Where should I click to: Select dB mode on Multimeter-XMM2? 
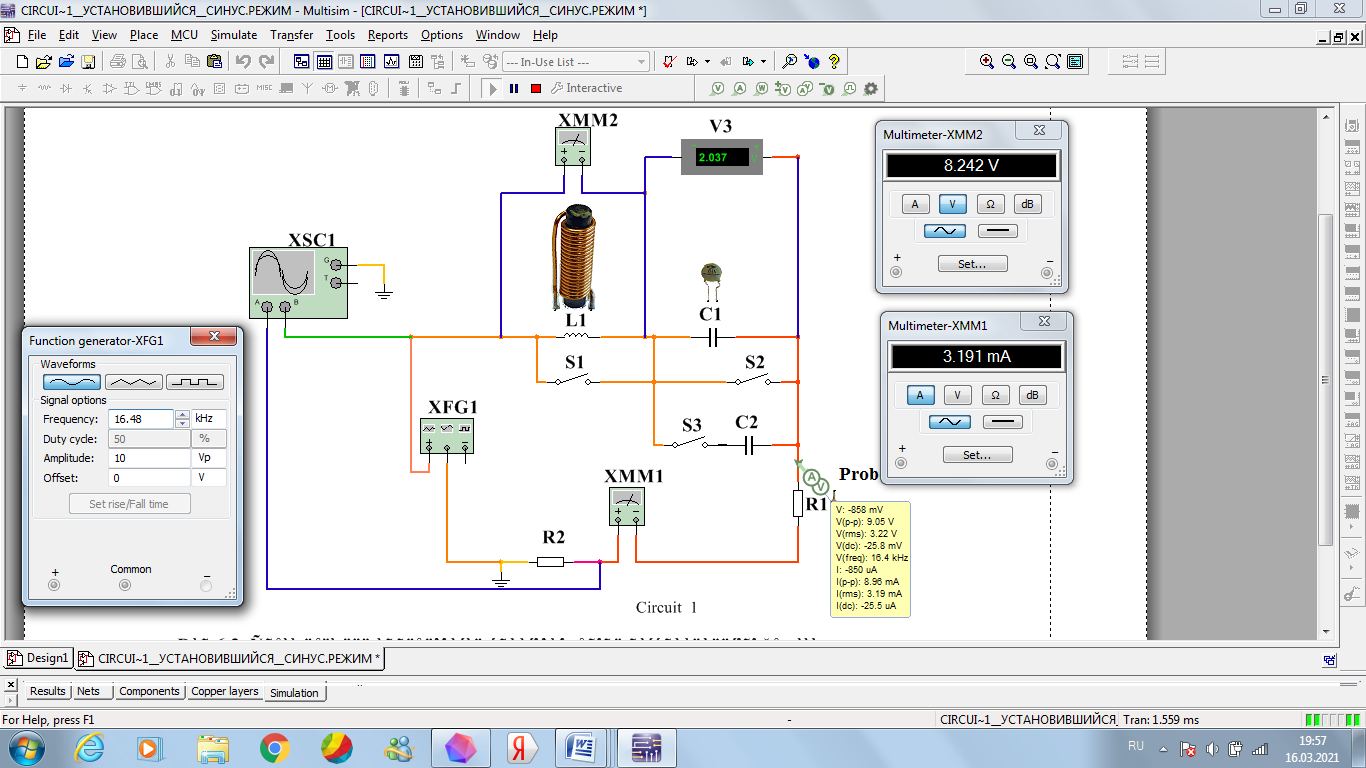[1027, 204]
